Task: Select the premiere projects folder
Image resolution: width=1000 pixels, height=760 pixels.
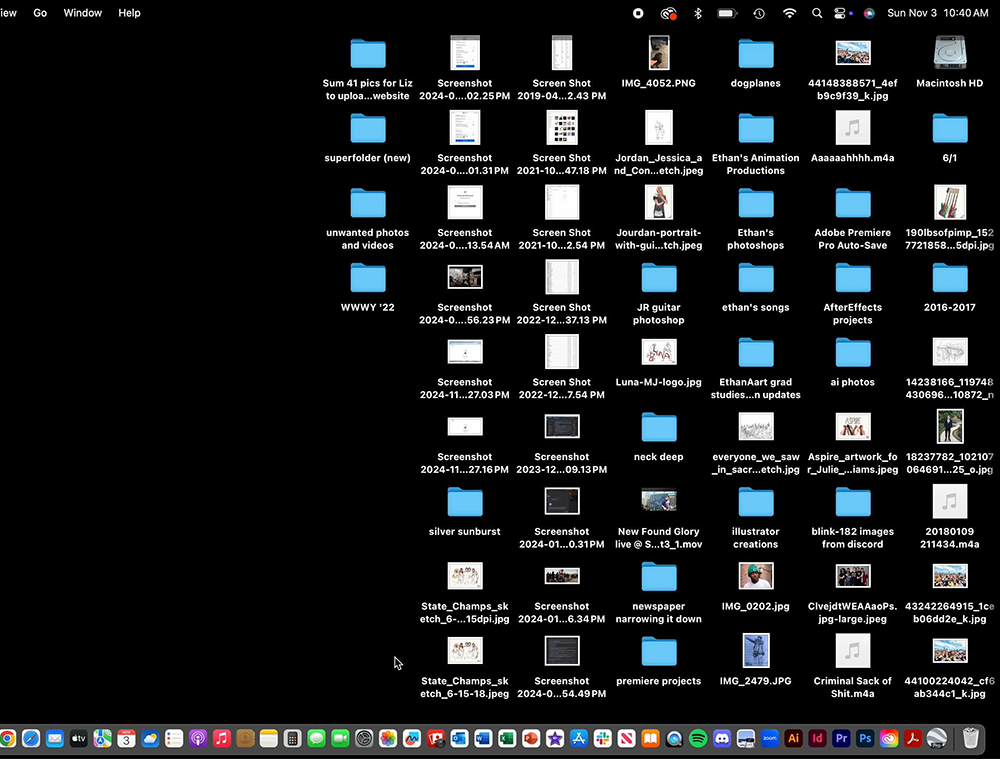Action: (659, 652)
